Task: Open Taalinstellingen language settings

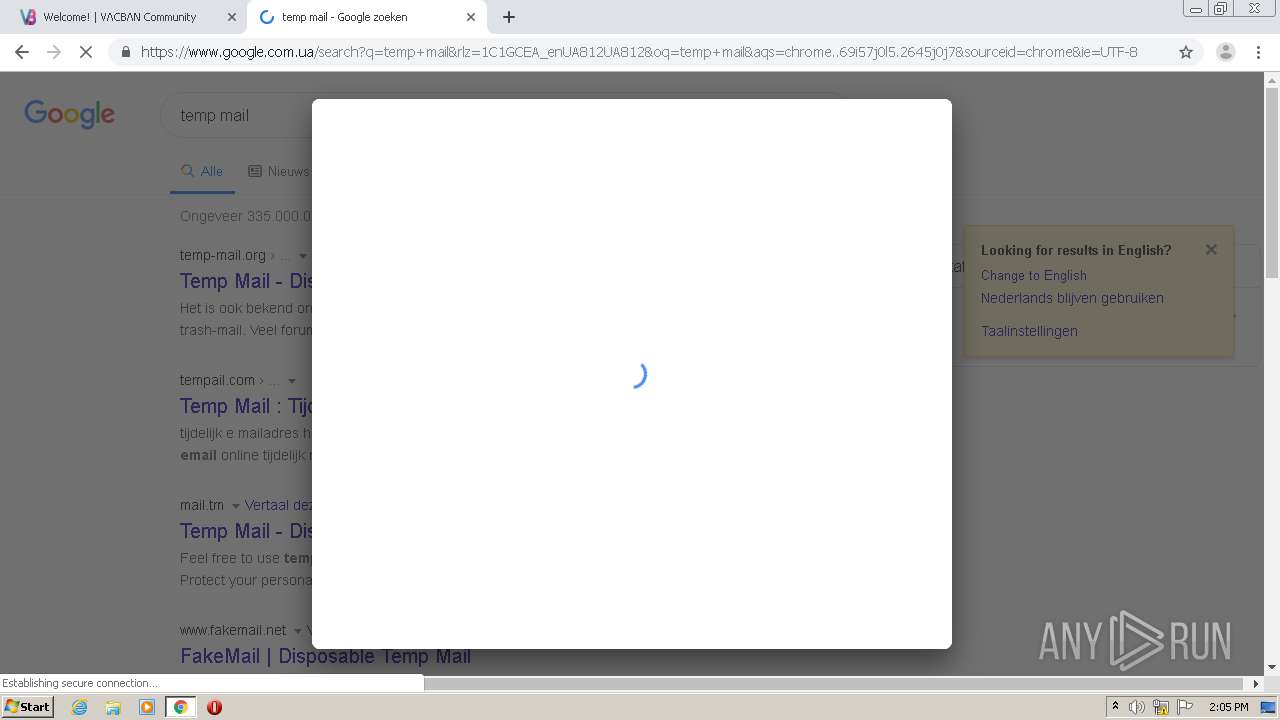Action: tap(1029, 331)
